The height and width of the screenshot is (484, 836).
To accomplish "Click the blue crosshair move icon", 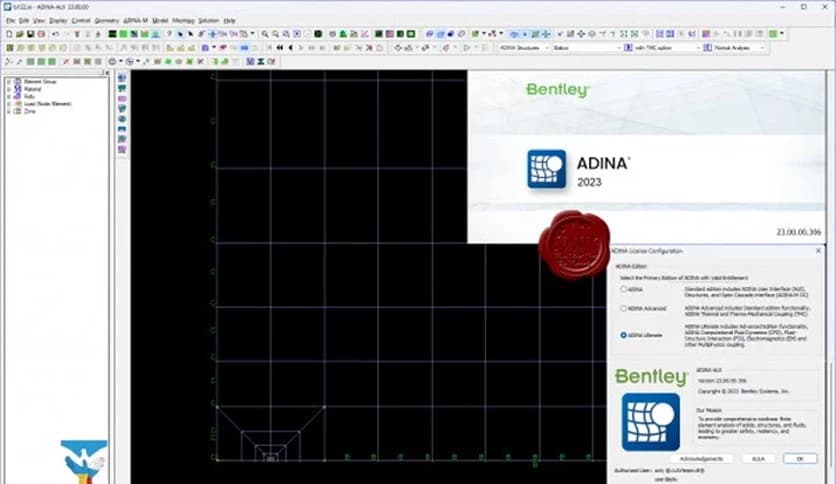I will [212, 34].
